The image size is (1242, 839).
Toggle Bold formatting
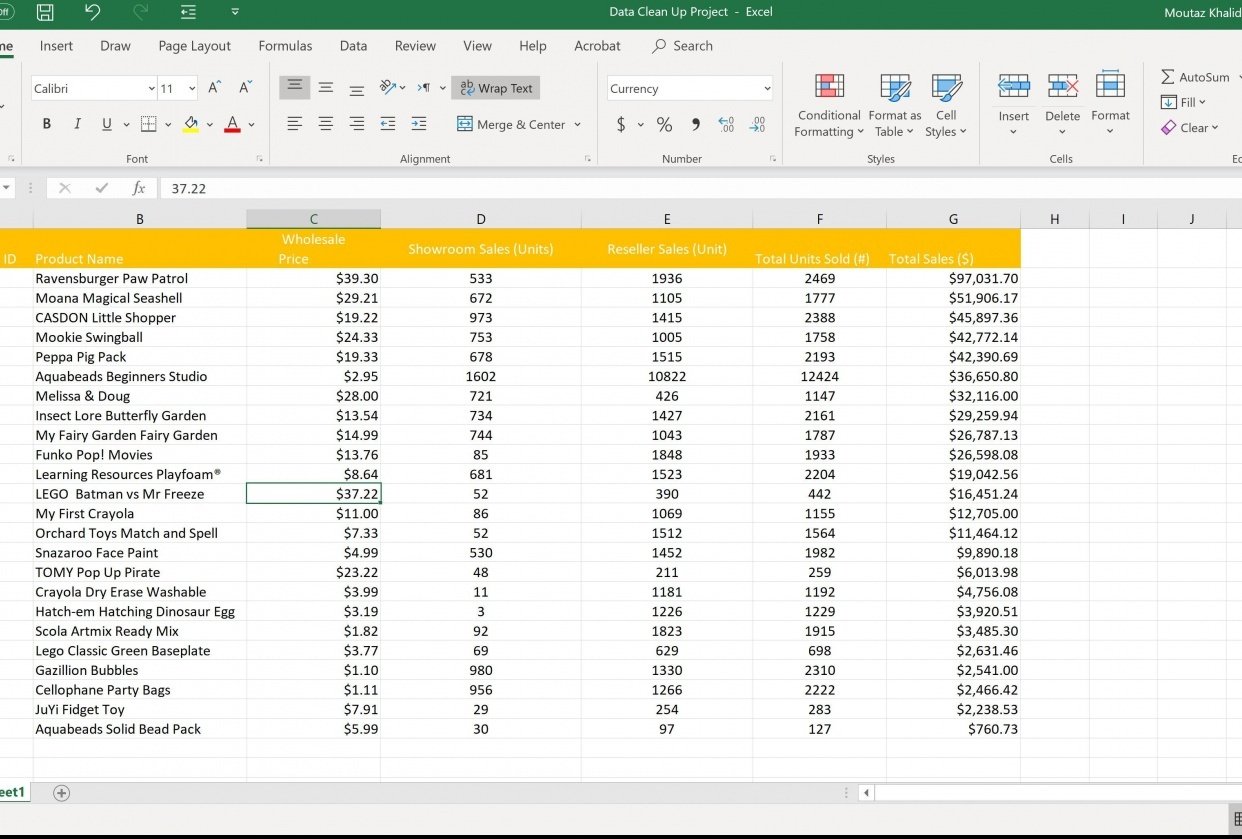[46, 124]
